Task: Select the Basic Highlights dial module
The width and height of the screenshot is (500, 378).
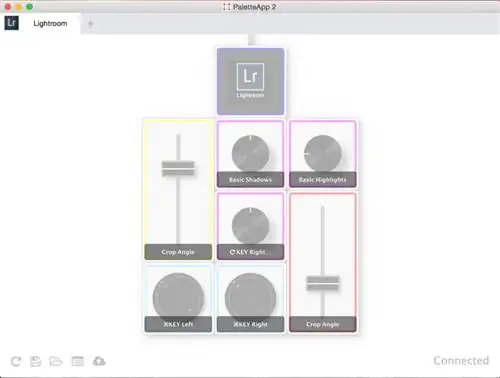Action: pos(323,153)
